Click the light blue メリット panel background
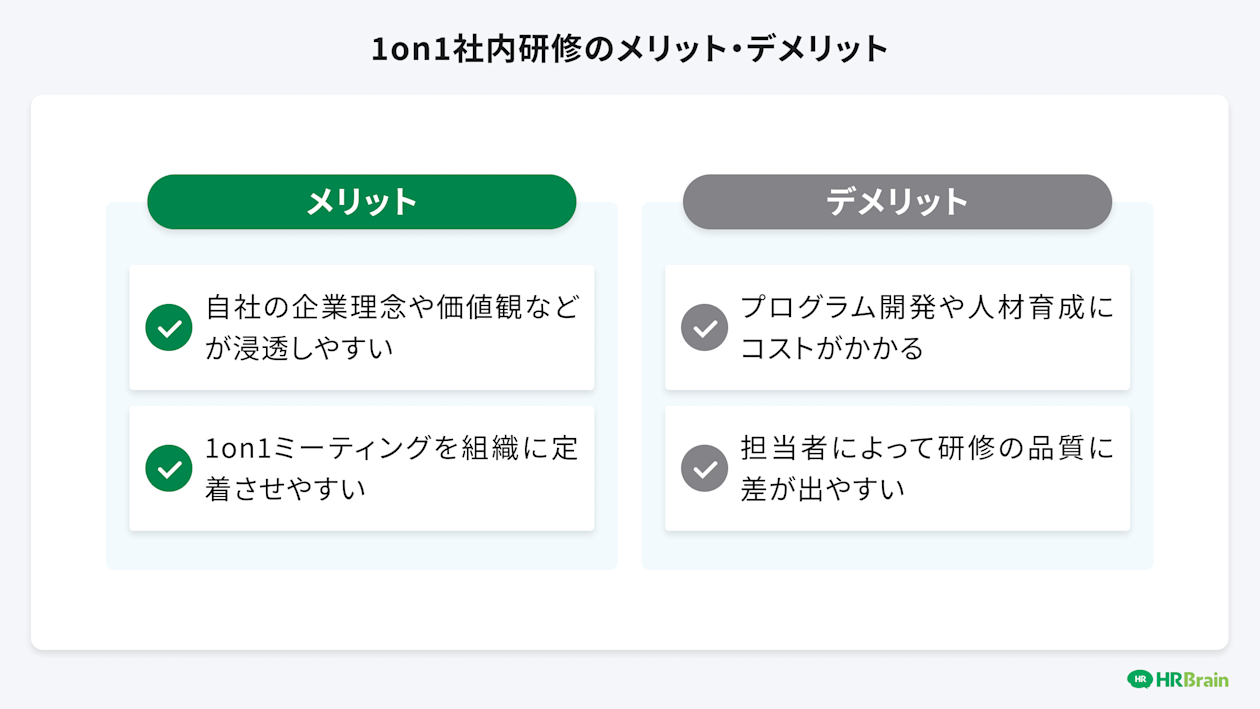This screenshot has height=709, width=1260. (x=362, y=549)
